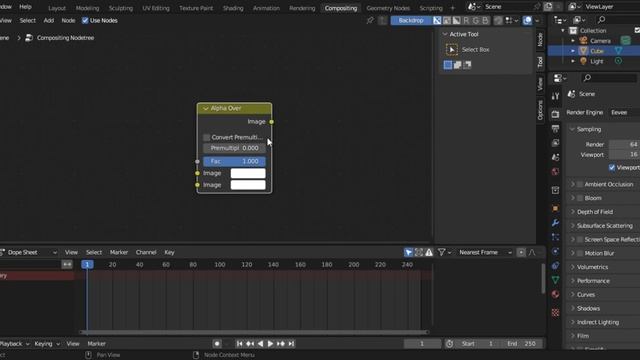Toggle Only Show Errors warning icon
The width and height of the screenshot is (640, 360).
(429, 253)
